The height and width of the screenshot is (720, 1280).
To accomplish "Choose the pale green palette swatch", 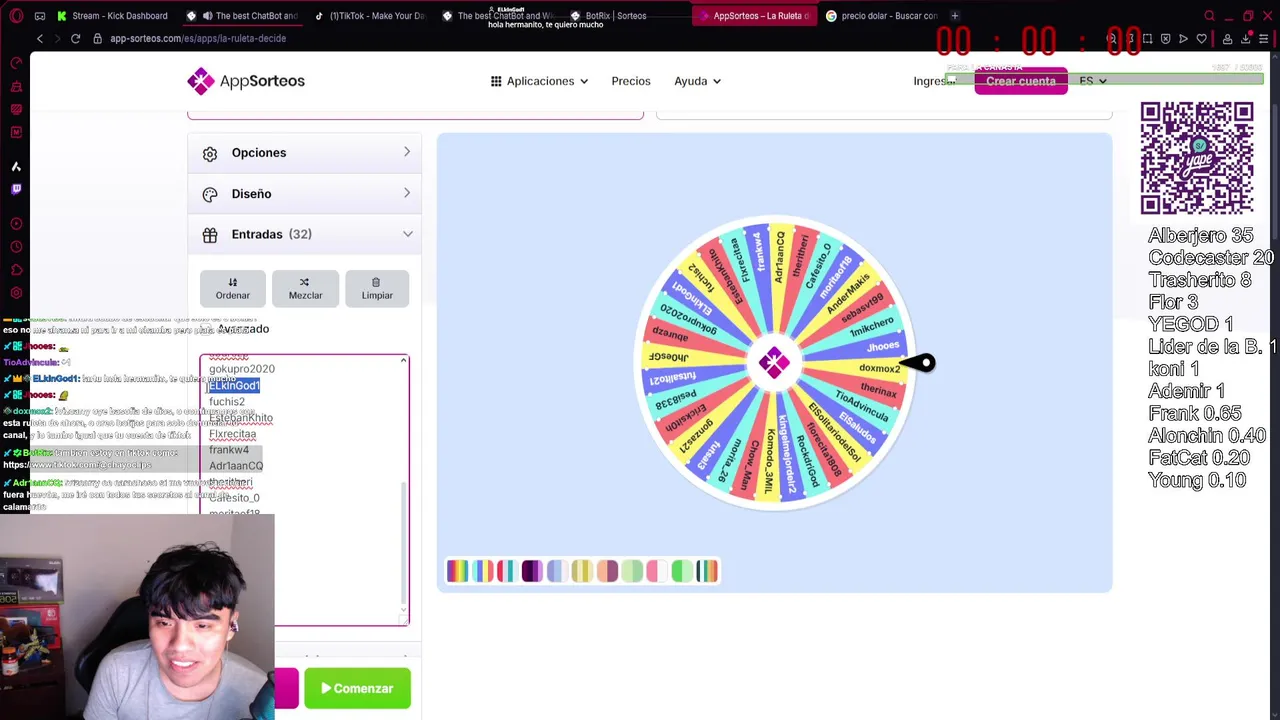I will tap(632, 571).
